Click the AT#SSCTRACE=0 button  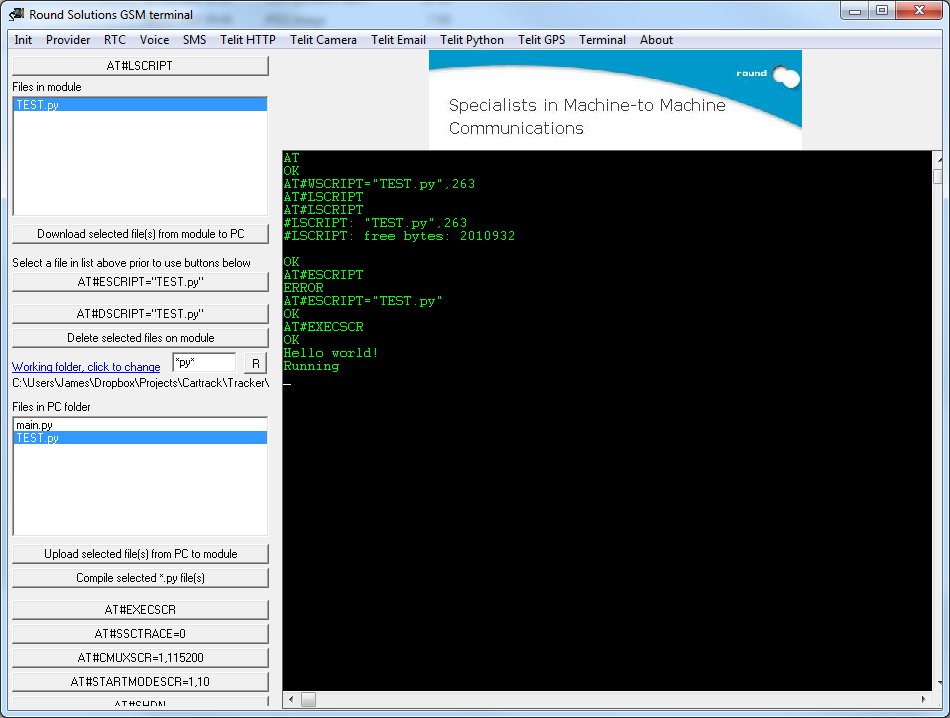tap(140, 634)
